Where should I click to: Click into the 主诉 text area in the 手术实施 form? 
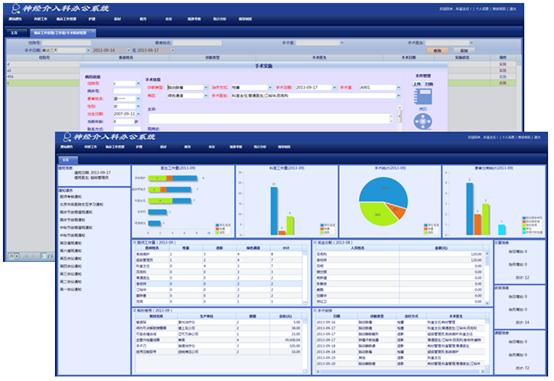click(271, 118)
